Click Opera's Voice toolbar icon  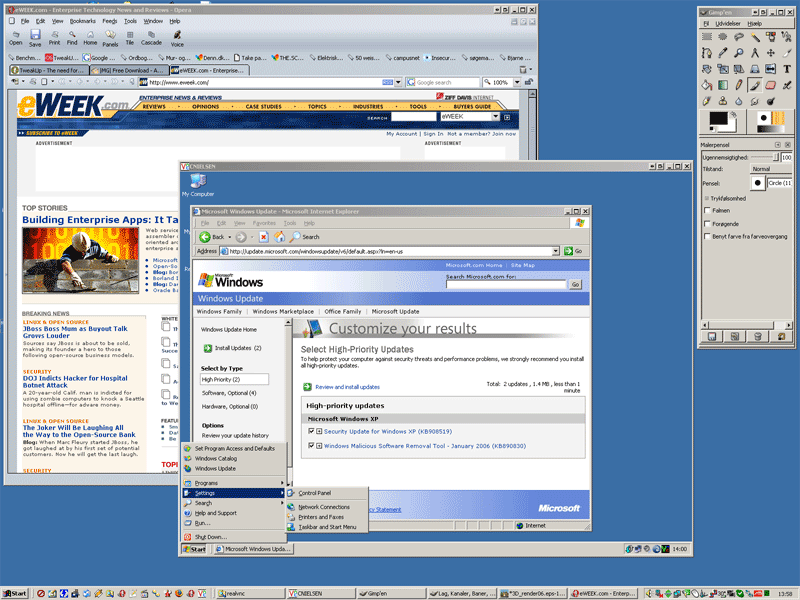177,37
